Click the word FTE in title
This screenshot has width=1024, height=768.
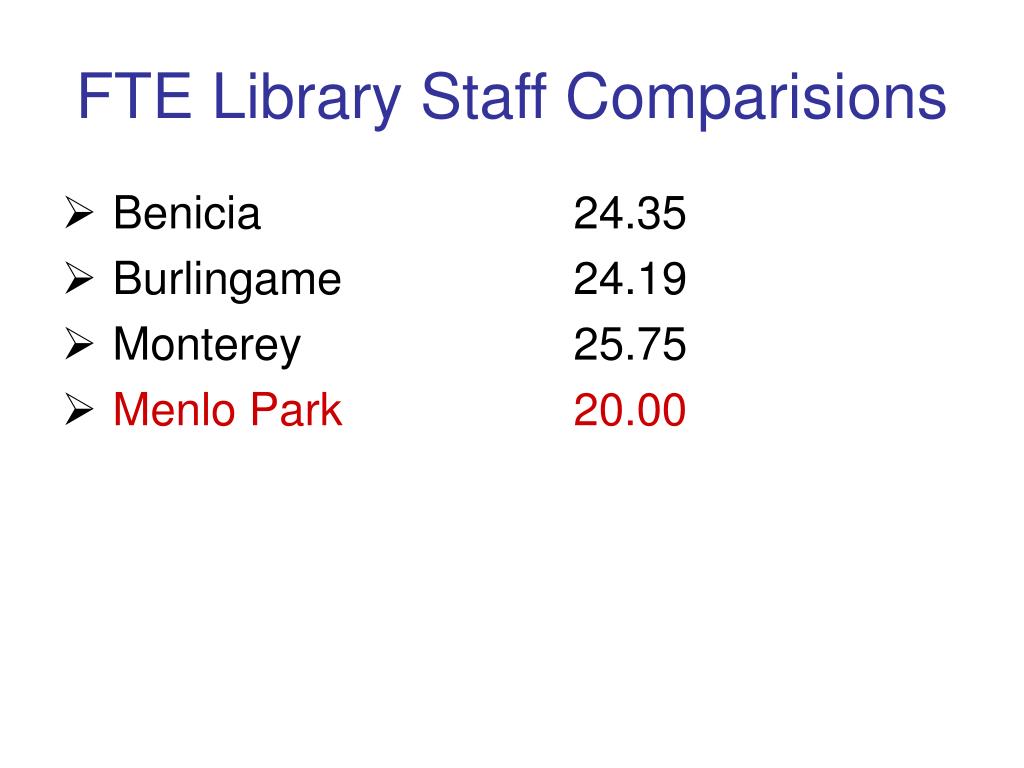click(135, 96)
